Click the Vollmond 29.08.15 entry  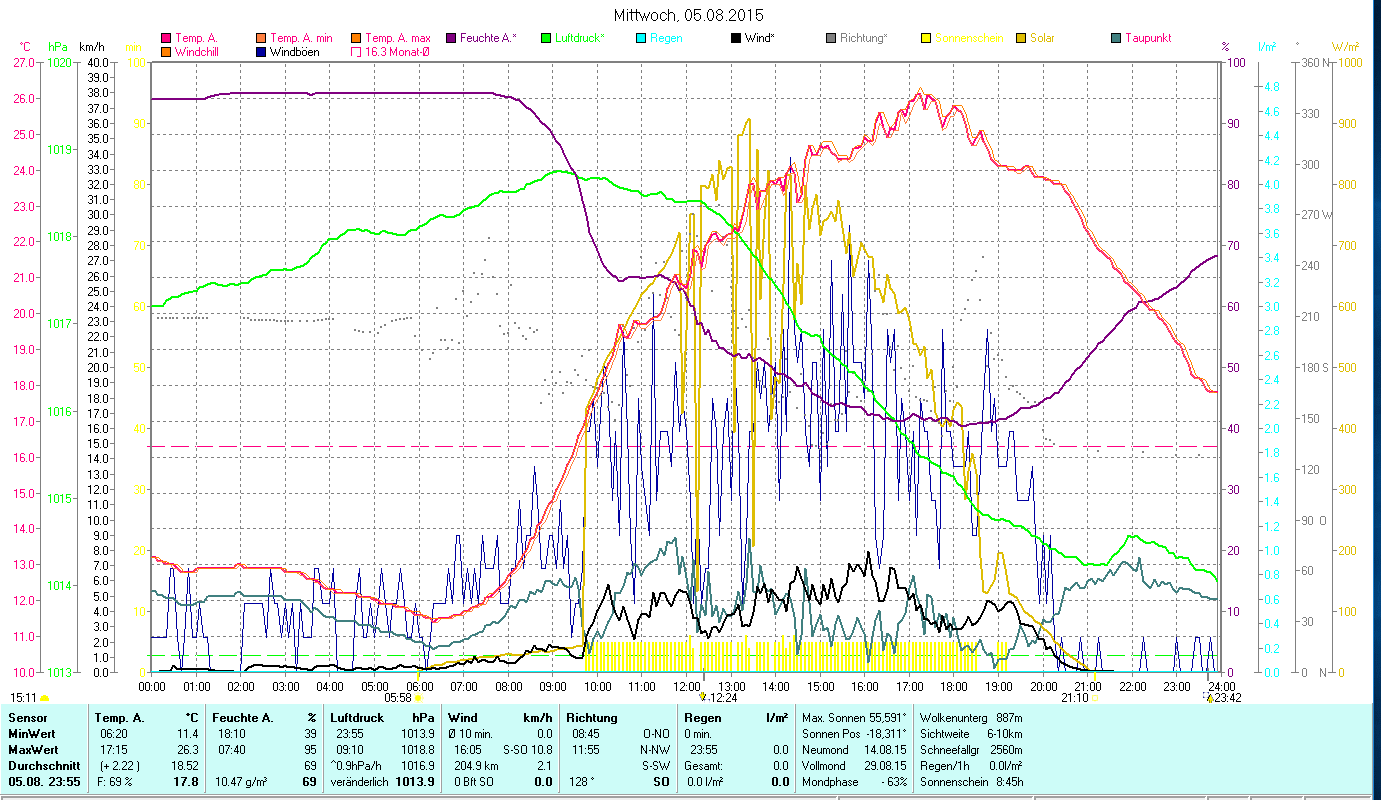coord(854,766)
